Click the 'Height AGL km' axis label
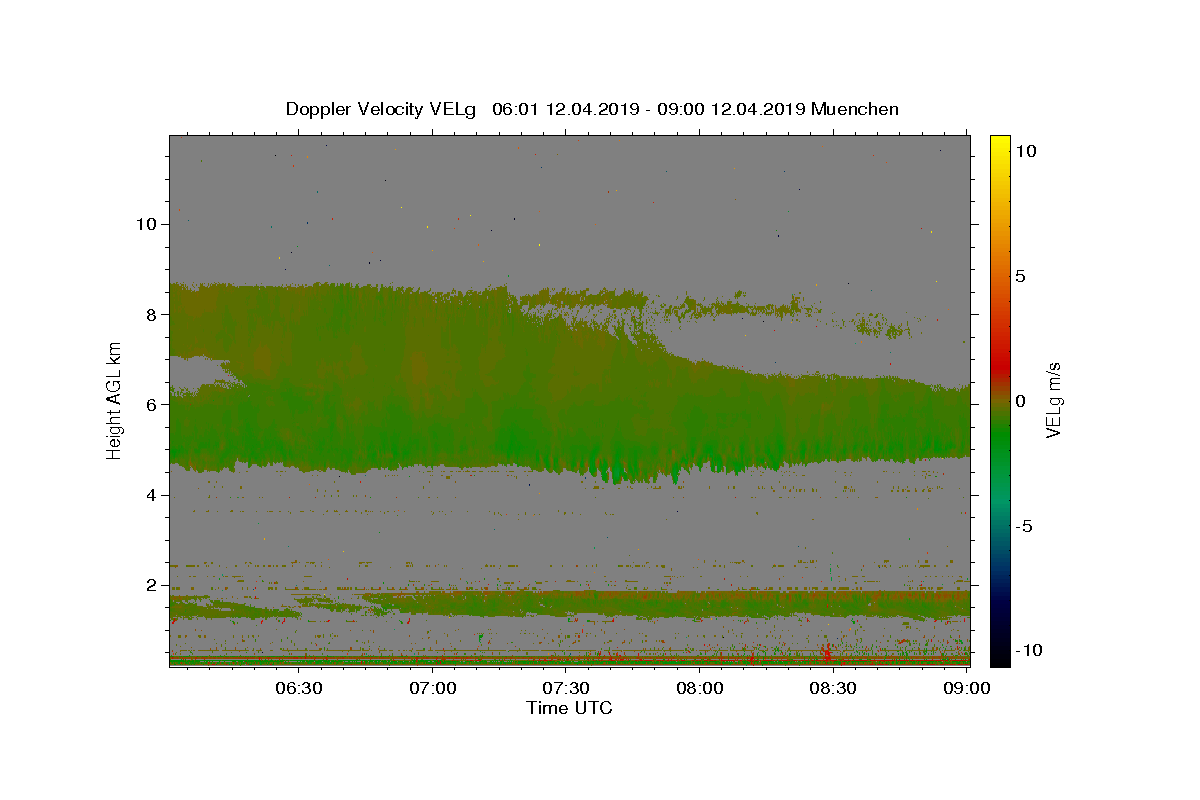 (x=115, y=400)
